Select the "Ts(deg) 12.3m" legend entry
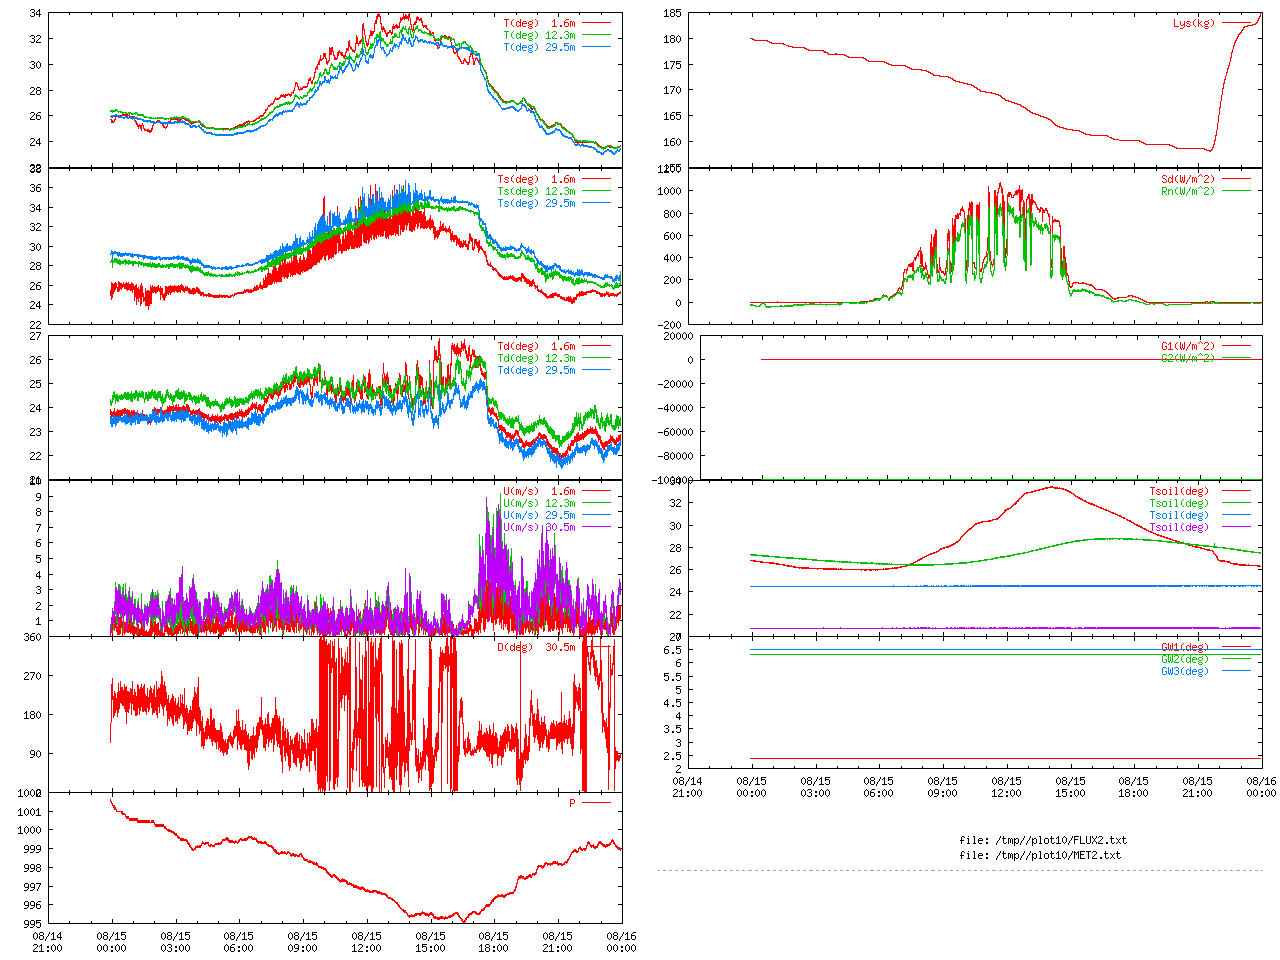Image resolution: width=1280 pixels, height=960 pixels. 536,191
